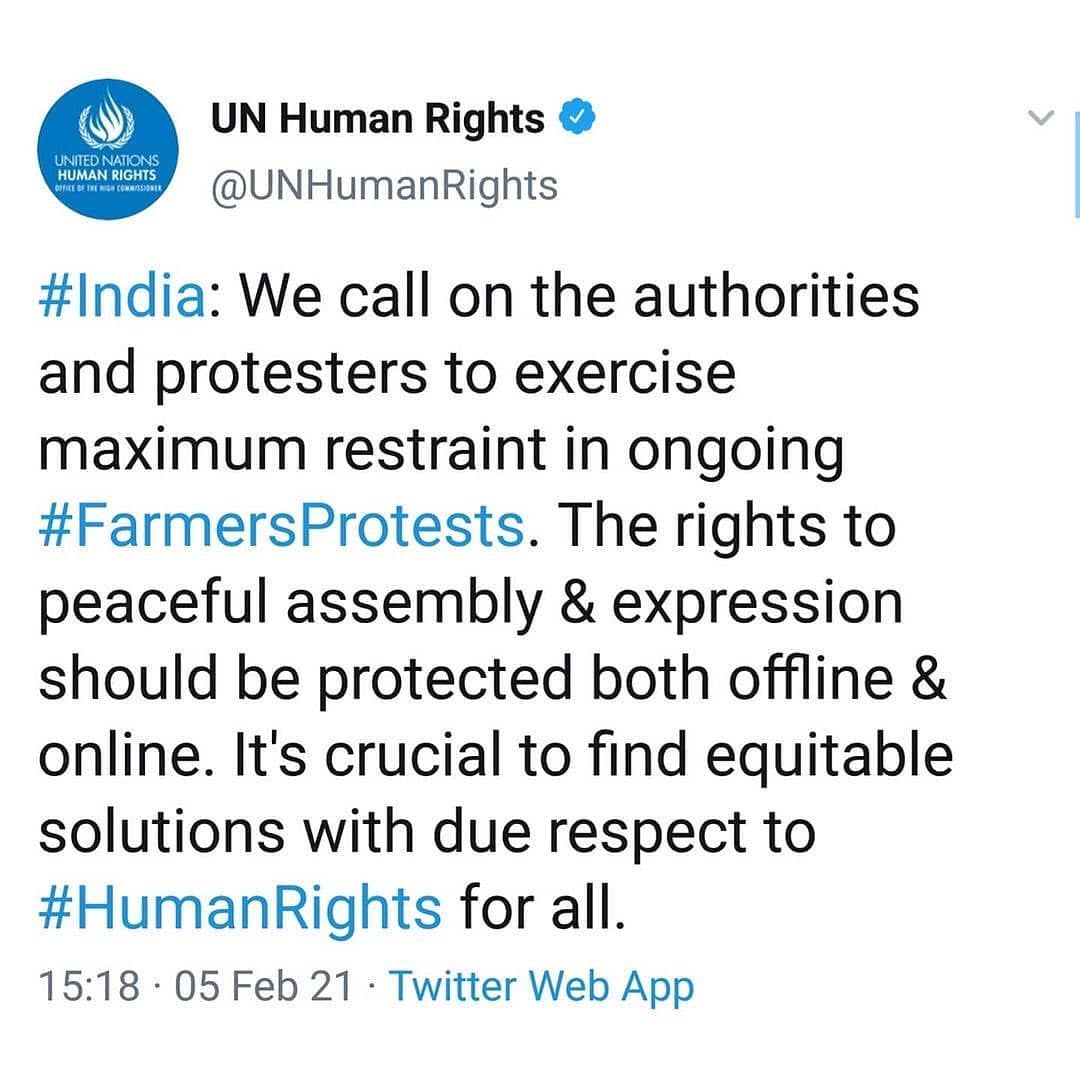Open the #India hashtag

(123, 296)
